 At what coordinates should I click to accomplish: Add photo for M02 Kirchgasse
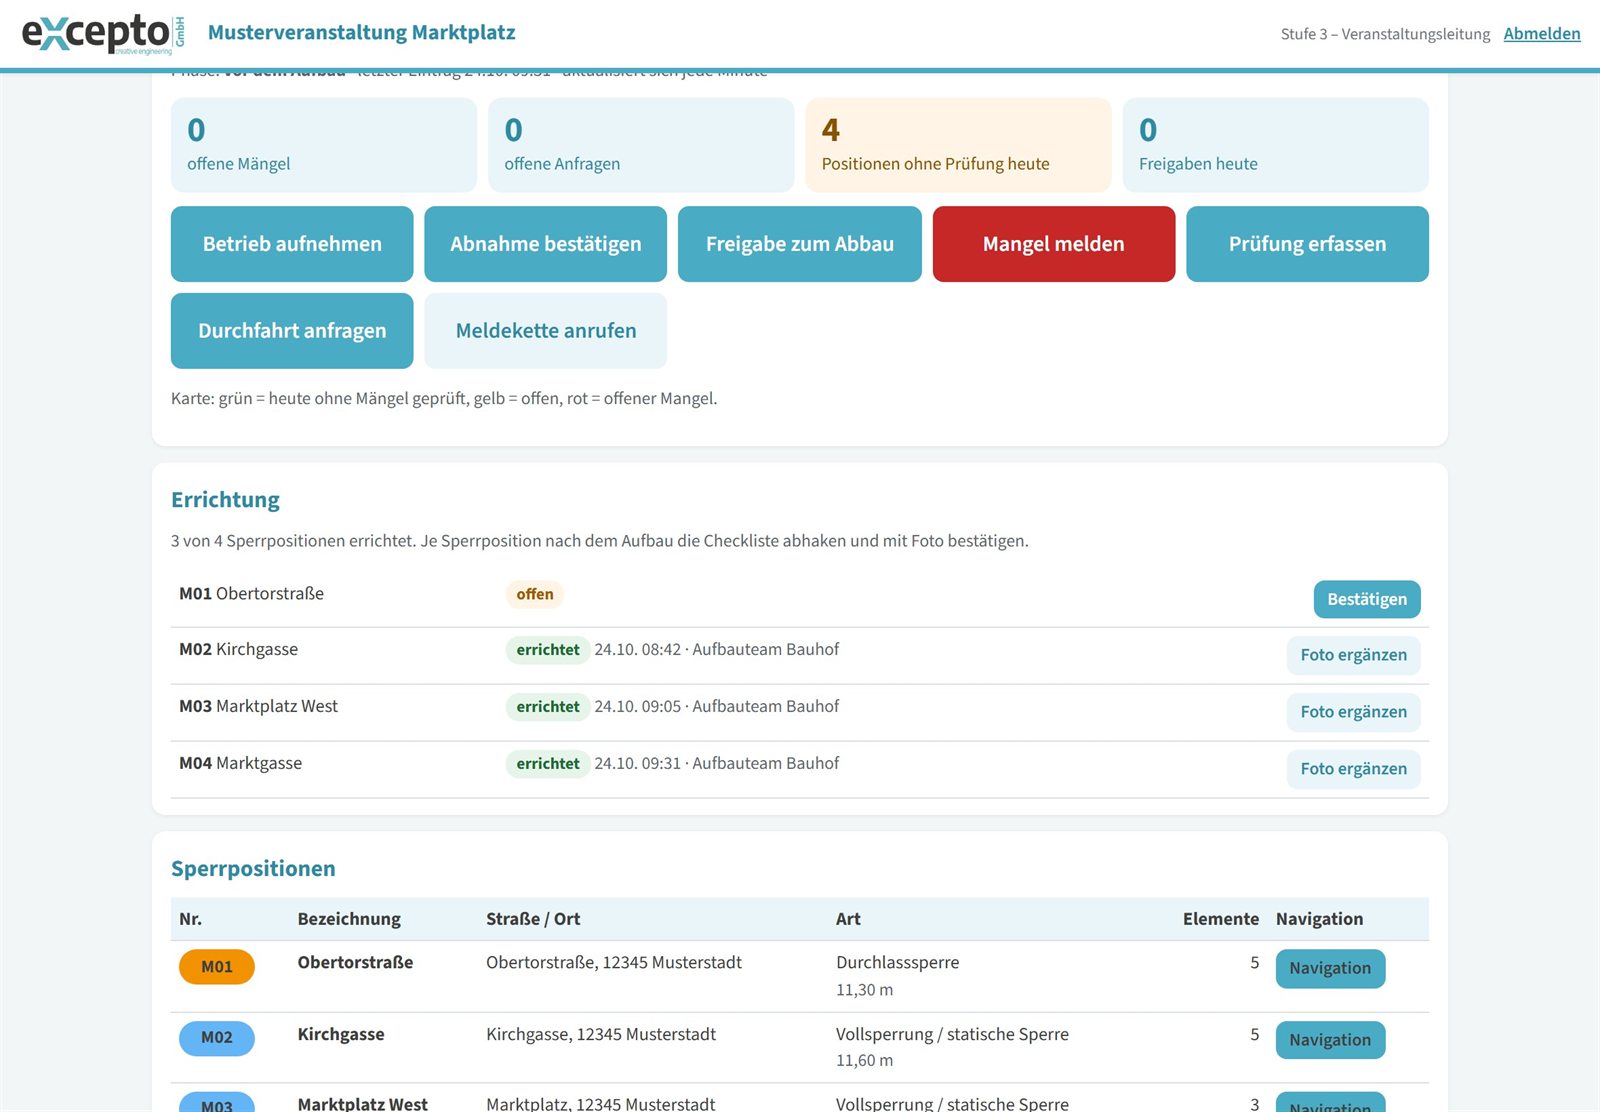pos(1353,655)
